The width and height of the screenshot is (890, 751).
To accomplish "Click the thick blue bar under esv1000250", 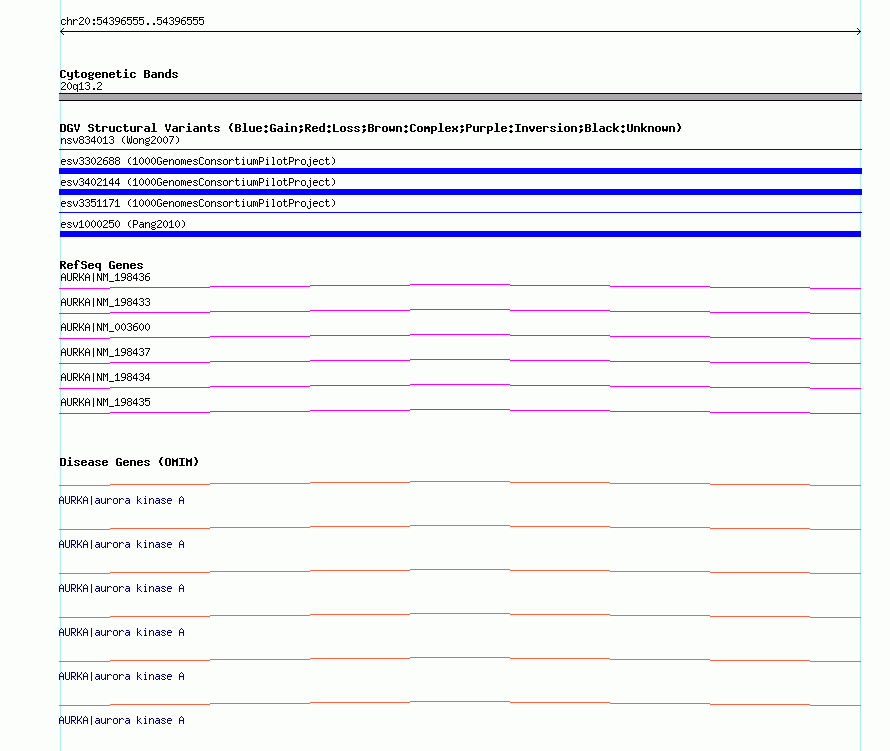I will (x=460, y=234).
